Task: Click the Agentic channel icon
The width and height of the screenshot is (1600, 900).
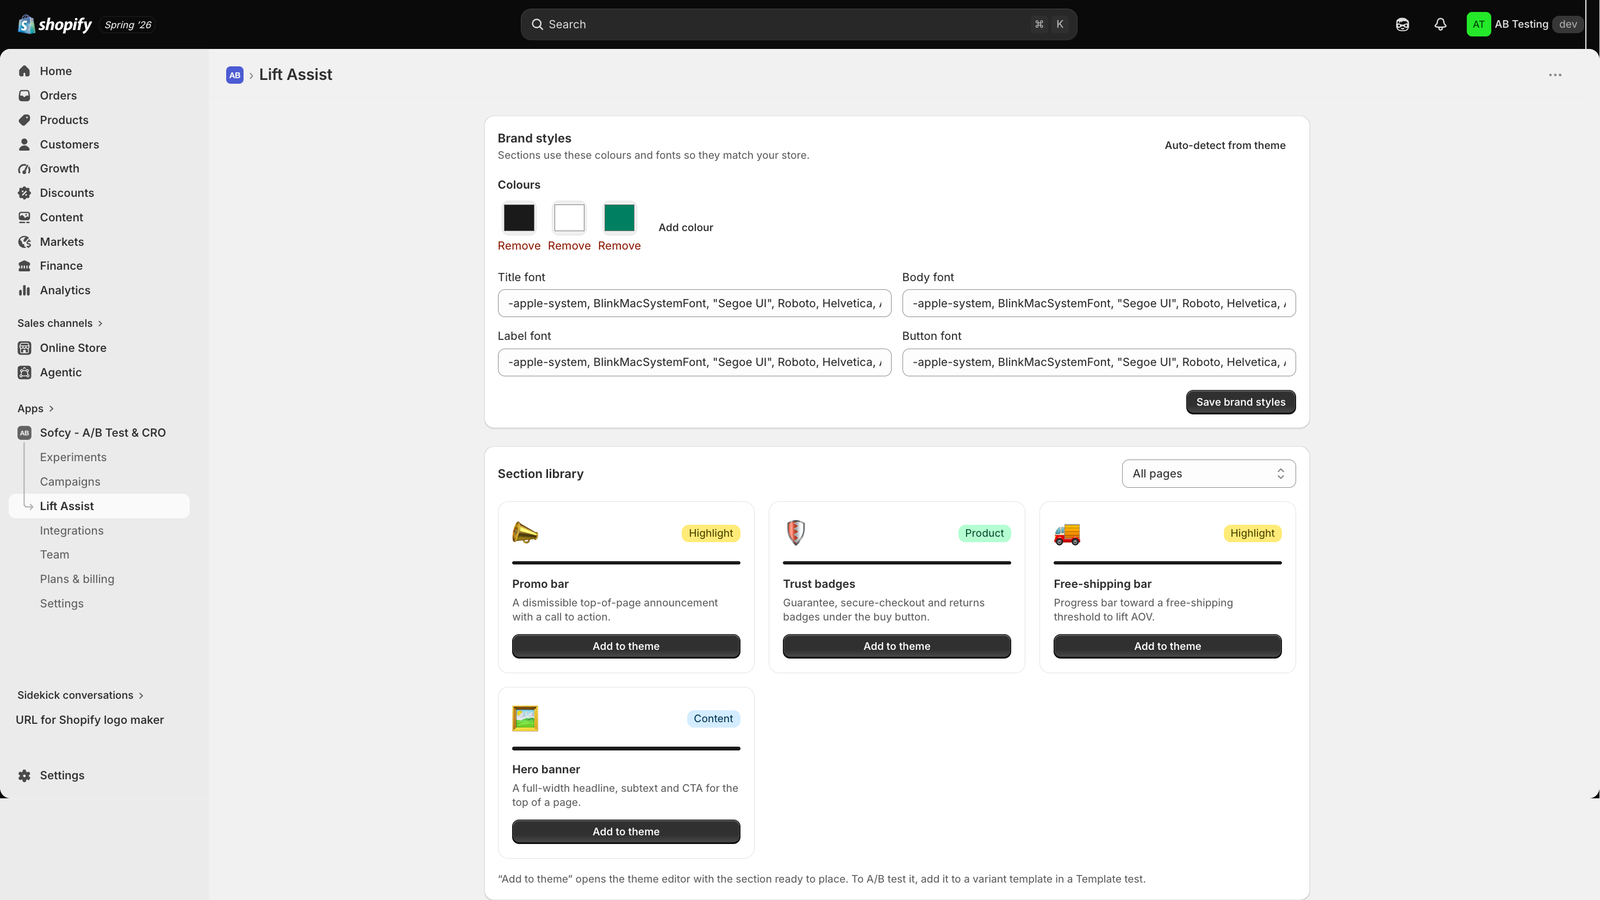Action: click(x=24, y=372)
